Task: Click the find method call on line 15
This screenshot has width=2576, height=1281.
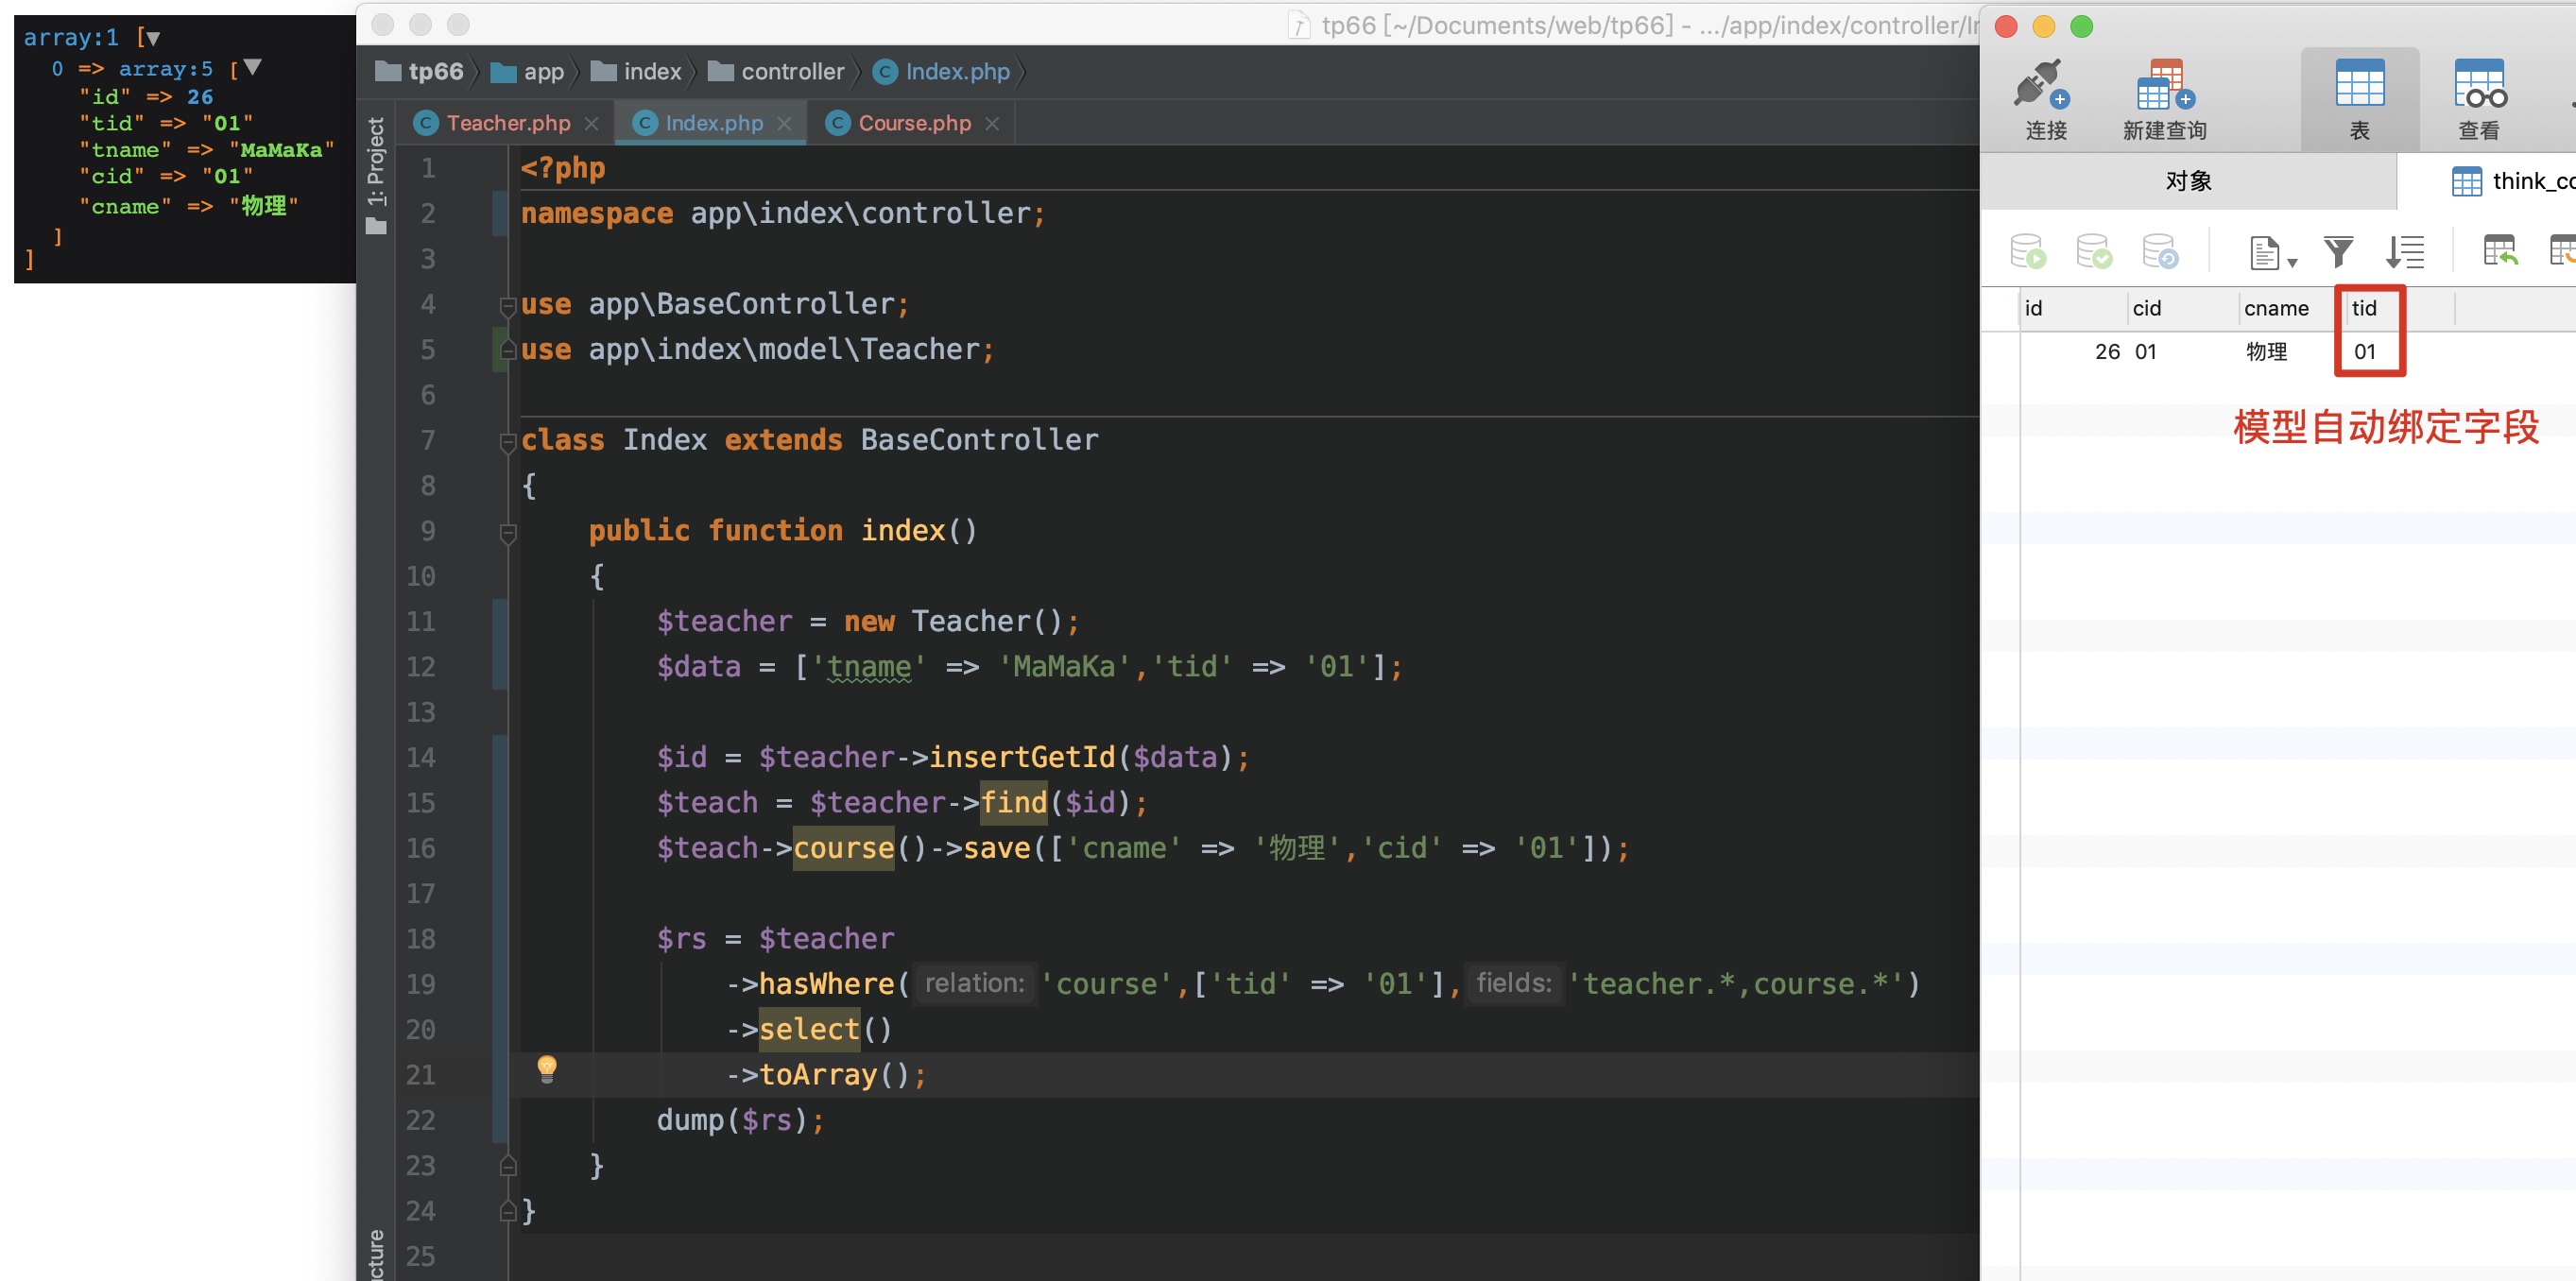Action: (1014, 802)
